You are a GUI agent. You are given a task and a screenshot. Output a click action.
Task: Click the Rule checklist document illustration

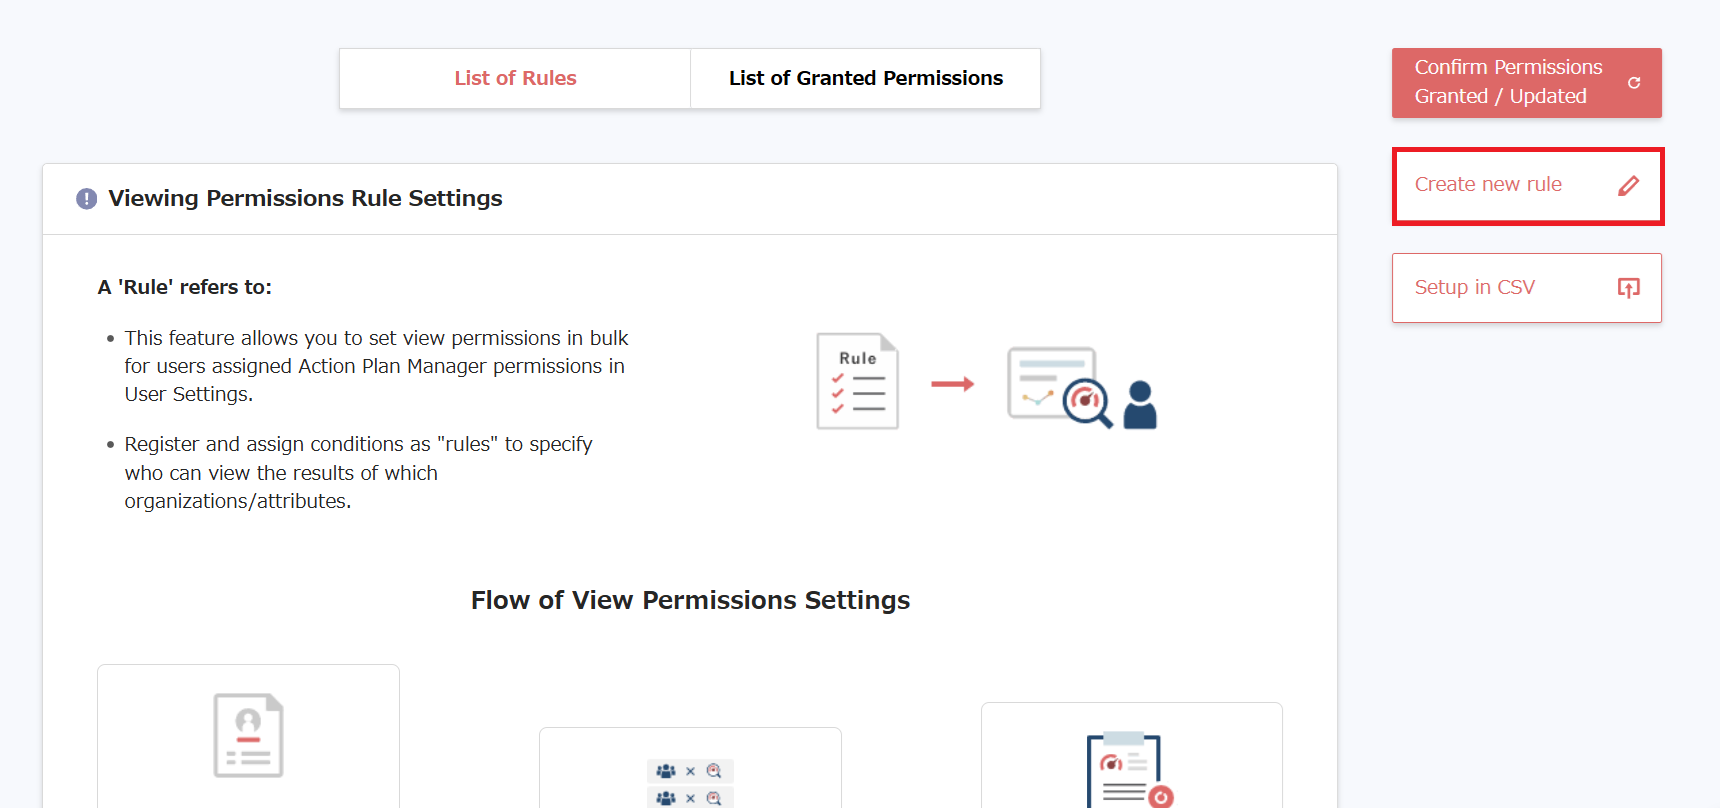[857, 382]
